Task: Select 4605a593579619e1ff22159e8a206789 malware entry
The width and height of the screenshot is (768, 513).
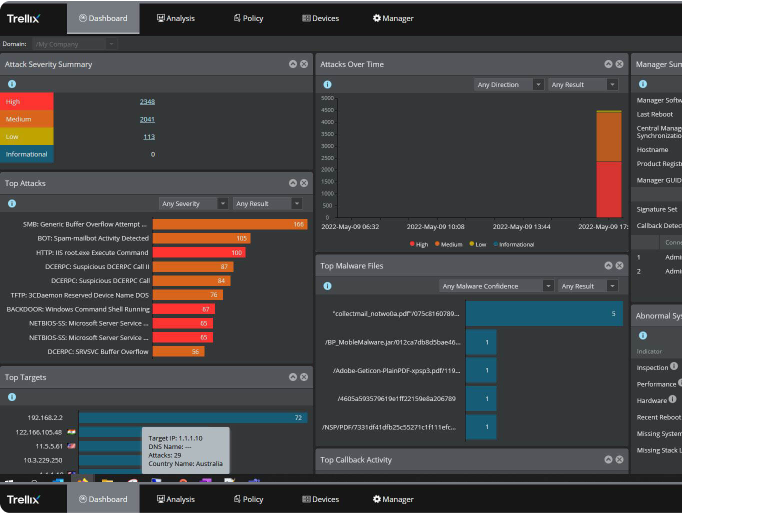Action: [x=397, y=399]
